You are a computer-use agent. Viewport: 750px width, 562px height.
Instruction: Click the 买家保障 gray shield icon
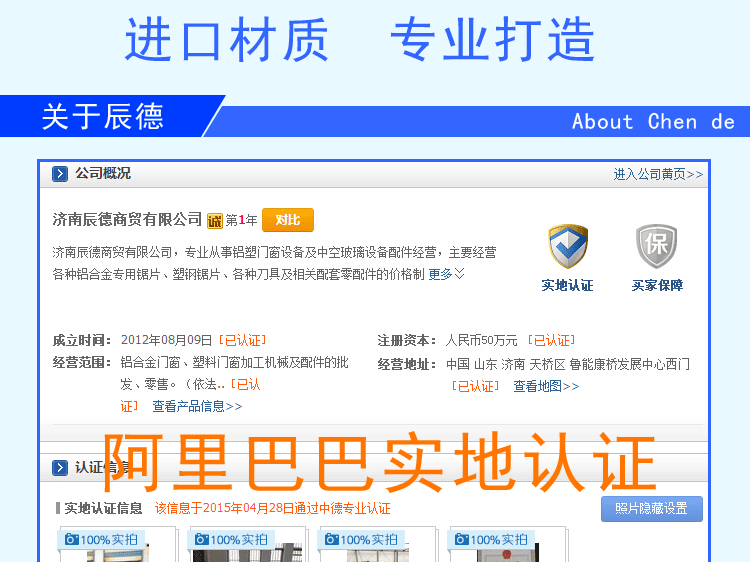tap(656, 246)
